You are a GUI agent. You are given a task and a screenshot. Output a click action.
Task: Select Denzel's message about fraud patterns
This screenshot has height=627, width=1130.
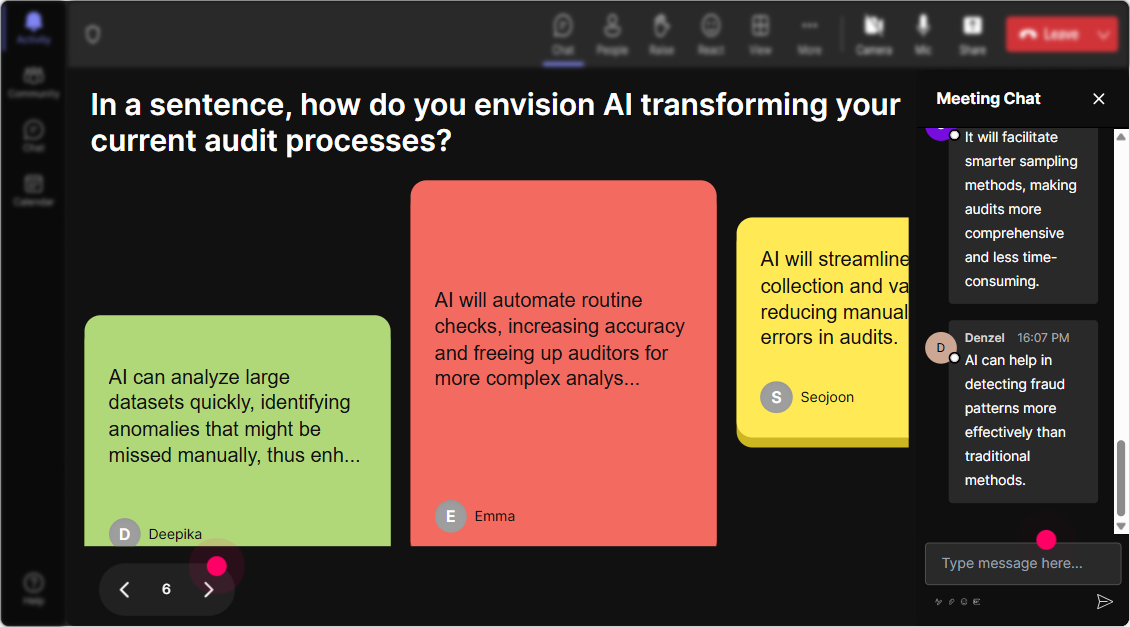click(1023, 412)
